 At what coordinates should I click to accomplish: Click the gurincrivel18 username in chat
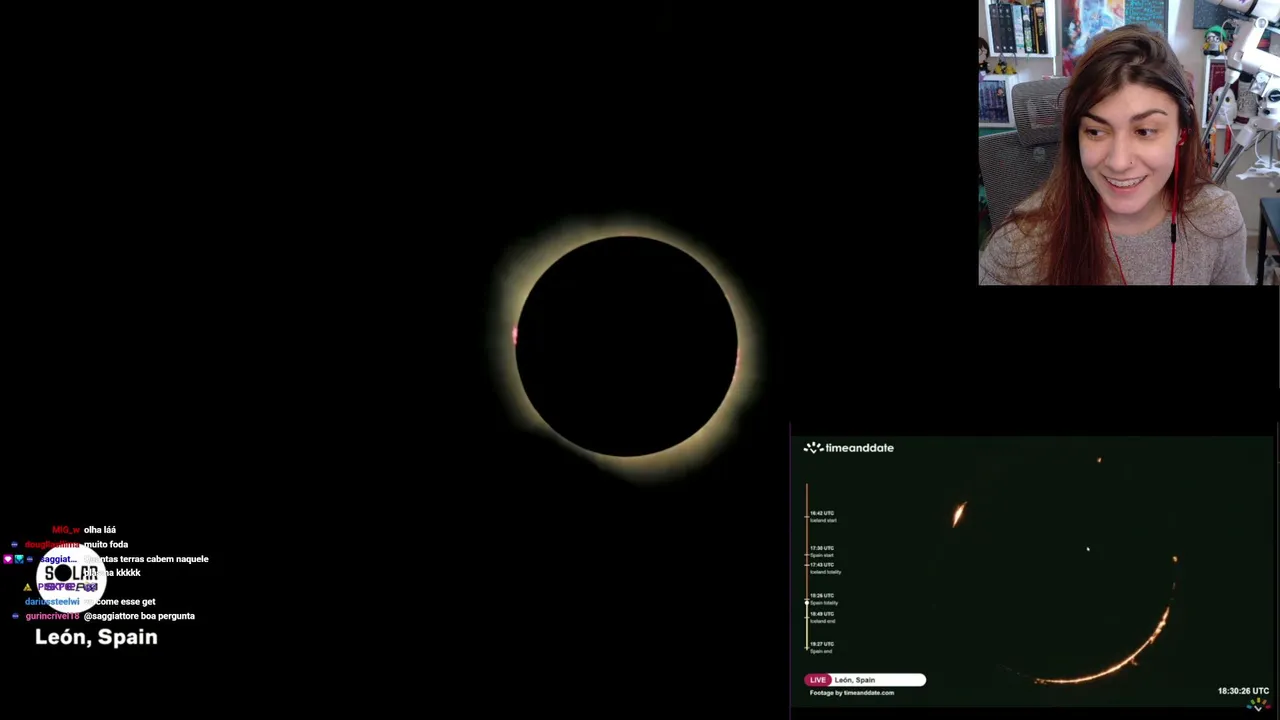click(x=52, y=616)
